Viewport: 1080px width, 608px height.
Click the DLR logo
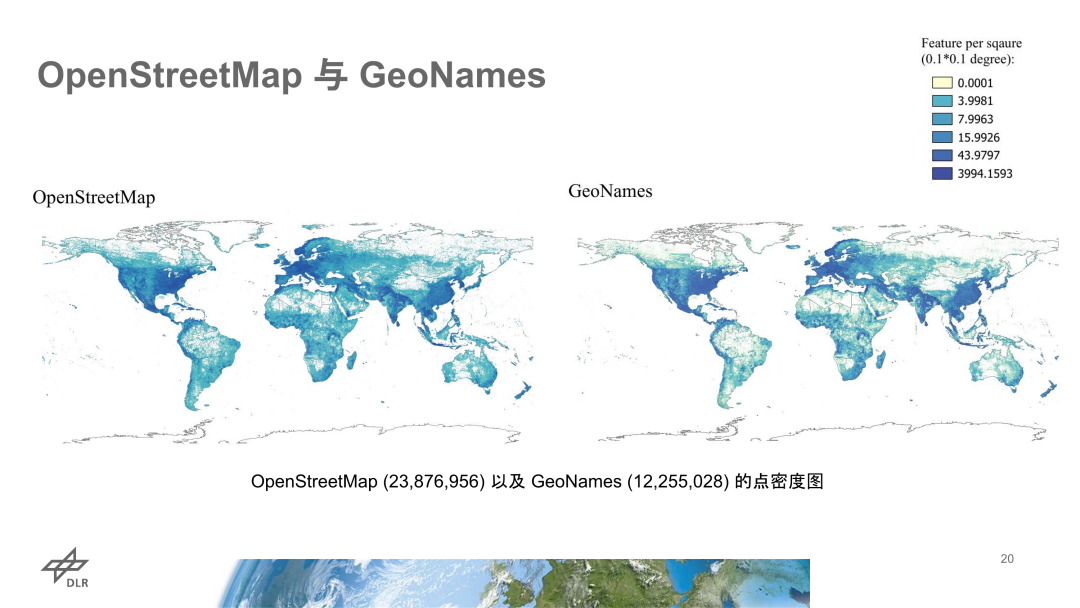(65, 568)
